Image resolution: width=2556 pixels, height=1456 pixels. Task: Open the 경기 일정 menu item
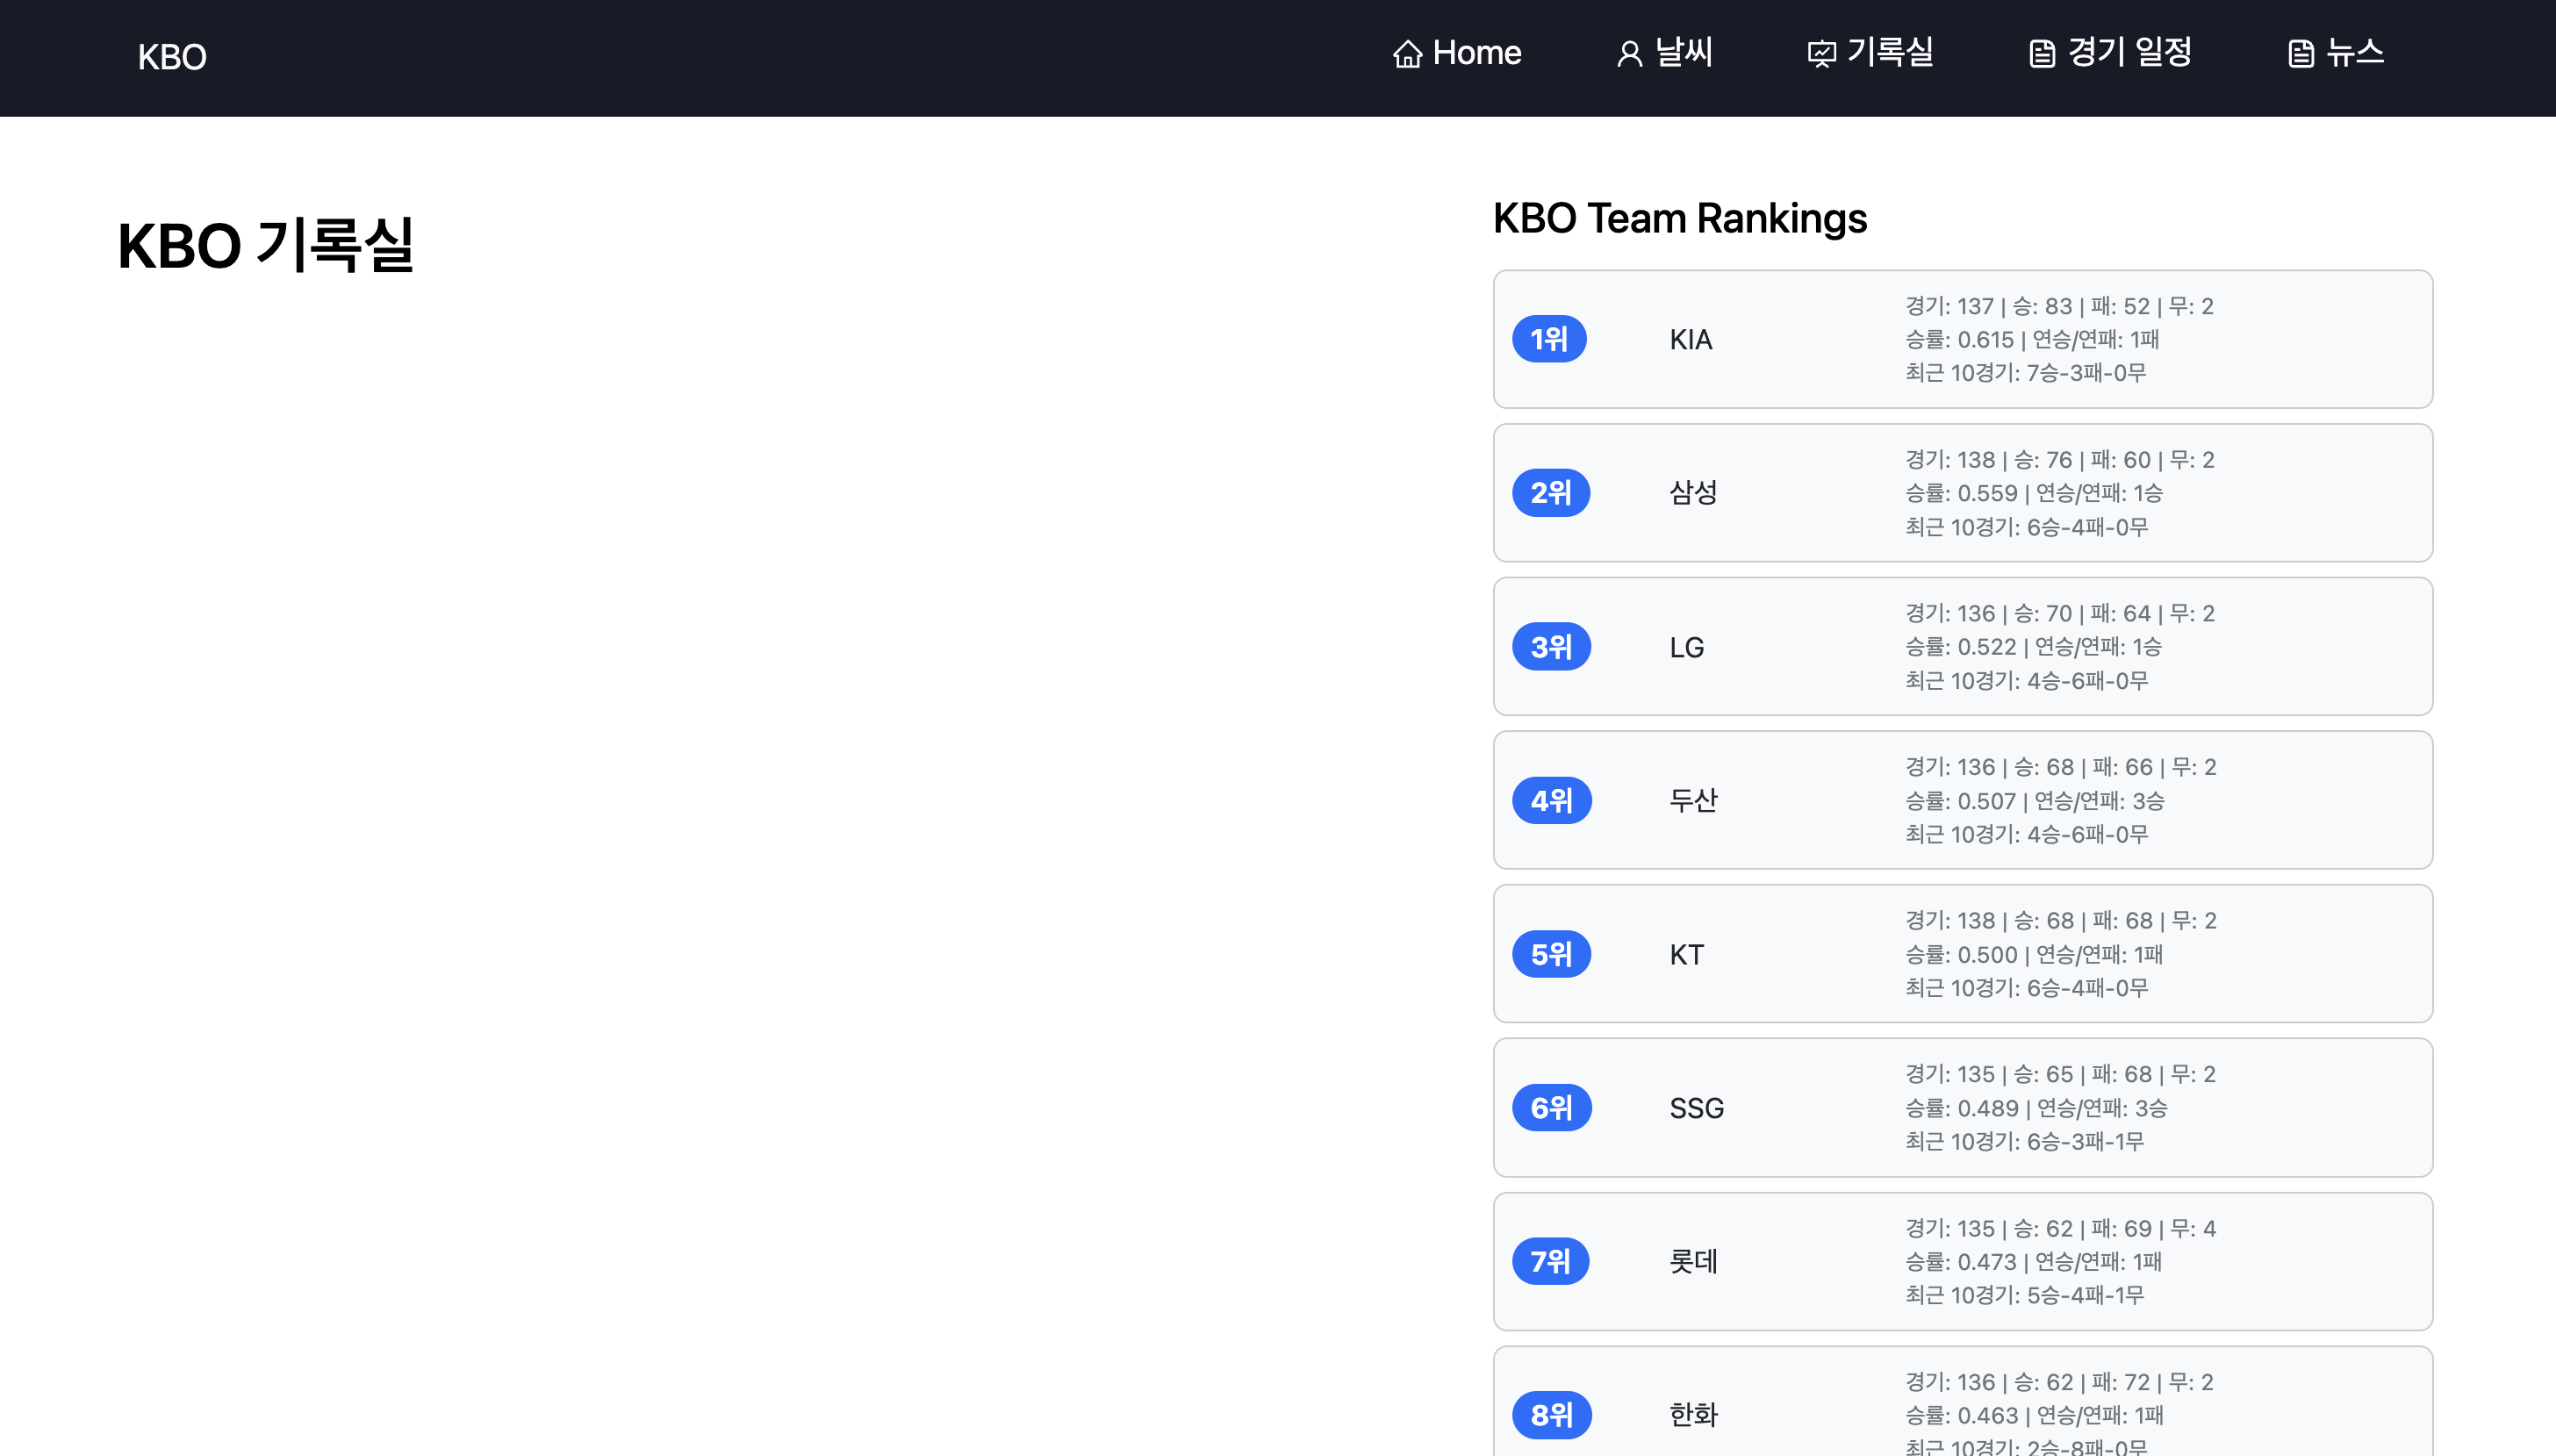(x=2110, y=53)
